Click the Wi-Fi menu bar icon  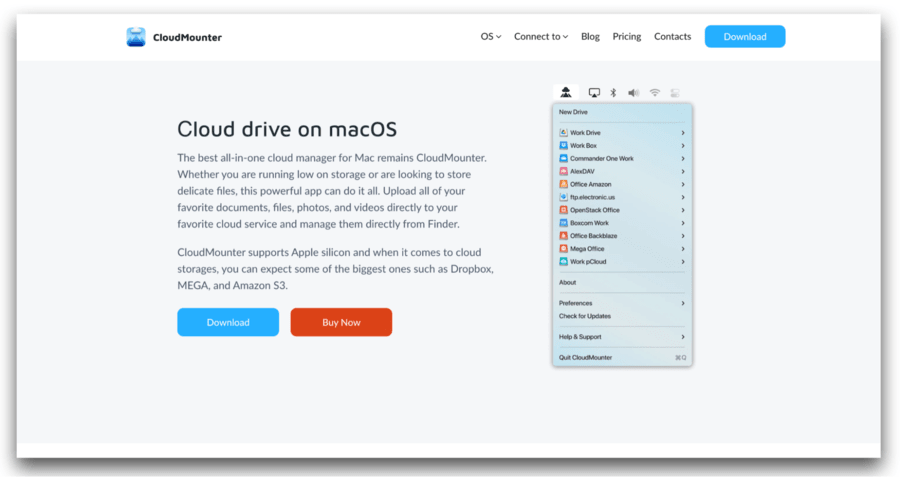point(654,92)
